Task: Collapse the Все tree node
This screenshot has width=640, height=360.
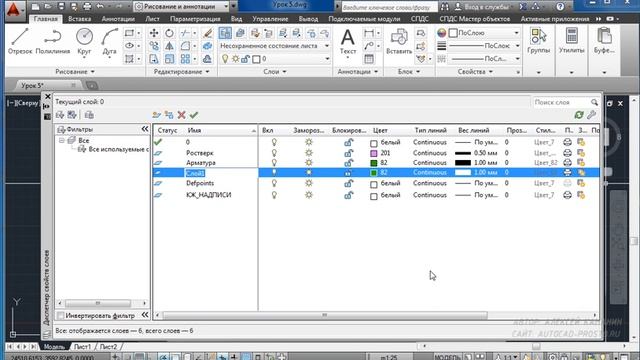Action: 62,140
